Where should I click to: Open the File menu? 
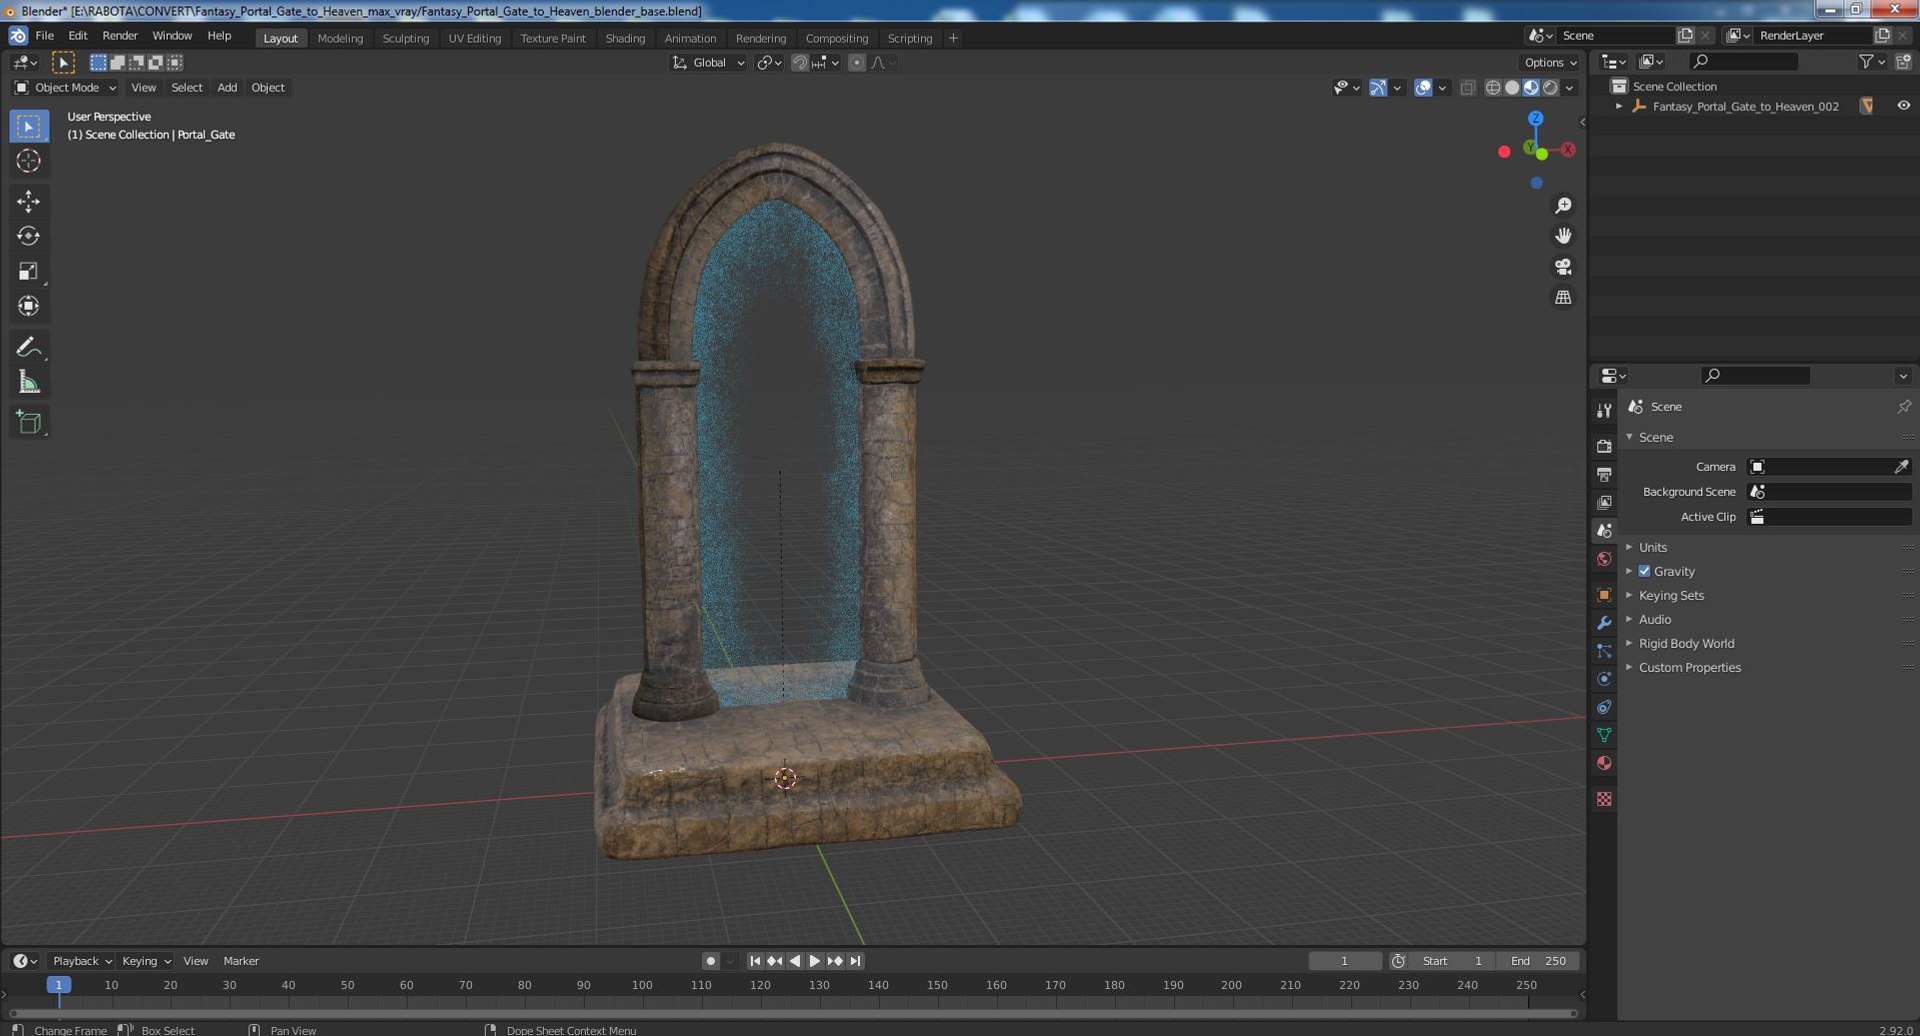click(45, 36)
